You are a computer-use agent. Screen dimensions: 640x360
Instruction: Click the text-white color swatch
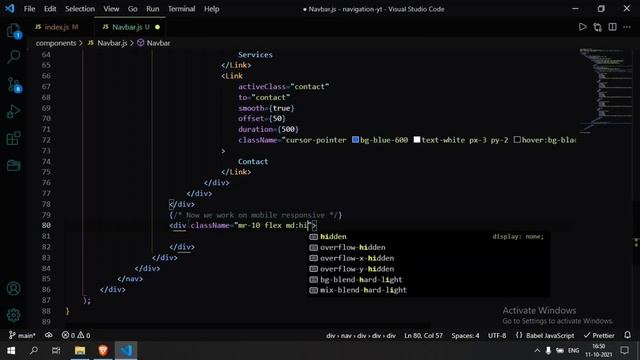tap(417, 140)
